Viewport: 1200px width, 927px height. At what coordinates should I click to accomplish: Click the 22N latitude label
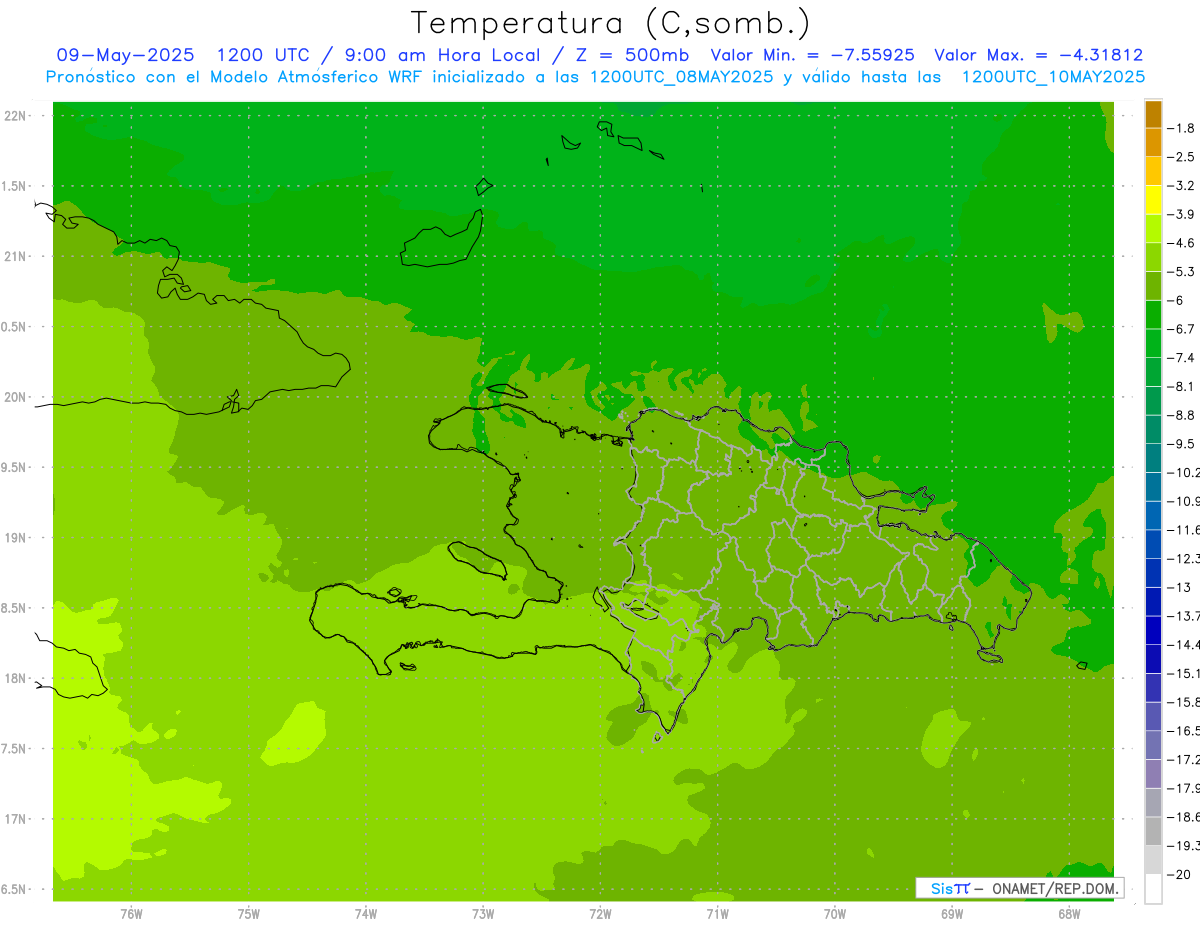[x=17, y=116]
